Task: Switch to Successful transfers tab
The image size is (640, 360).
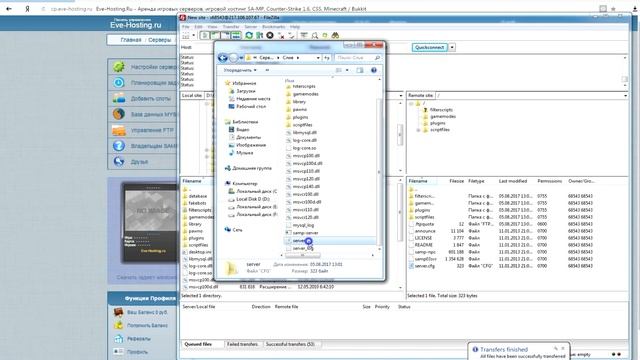Action: 290,344
